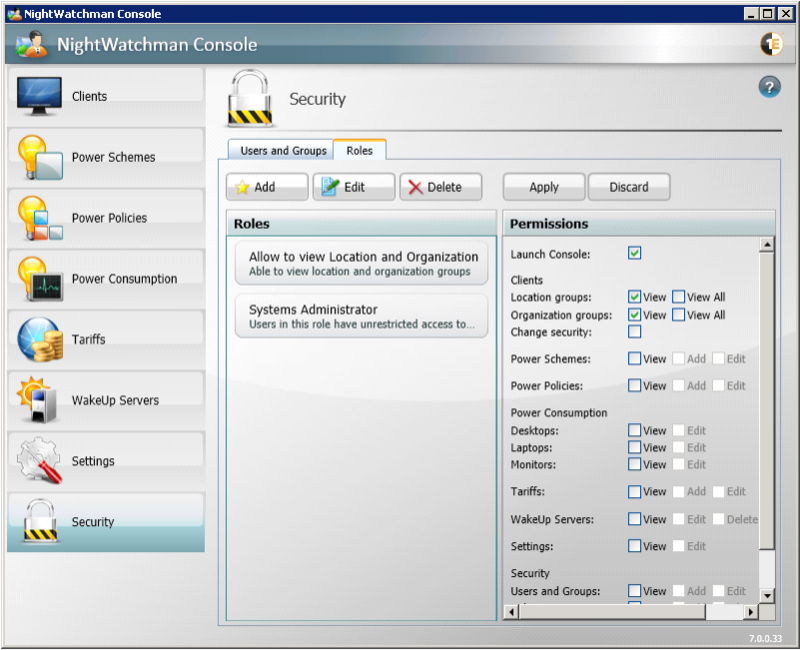Viewport: 800px width, 650px height.
Task: Click the blue help question mark icon
Action: pos(769,87)
